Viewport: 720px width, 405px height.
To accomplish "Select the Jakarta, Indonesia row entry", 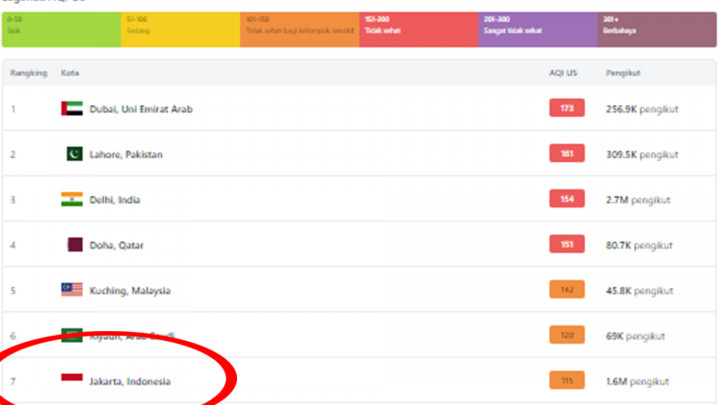I will 129,381.
